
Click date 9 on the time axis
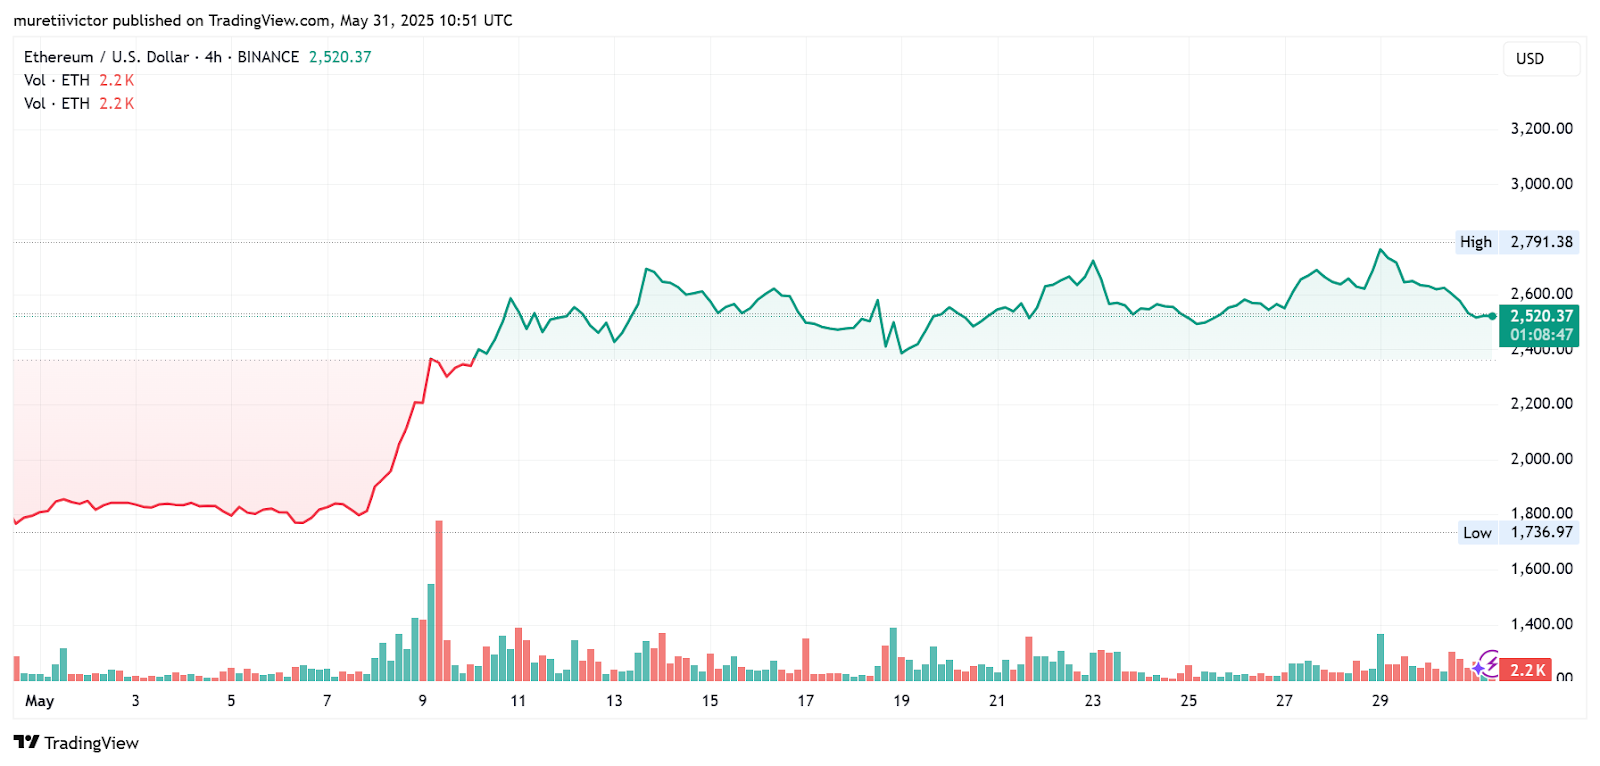[x=423, y=701]
